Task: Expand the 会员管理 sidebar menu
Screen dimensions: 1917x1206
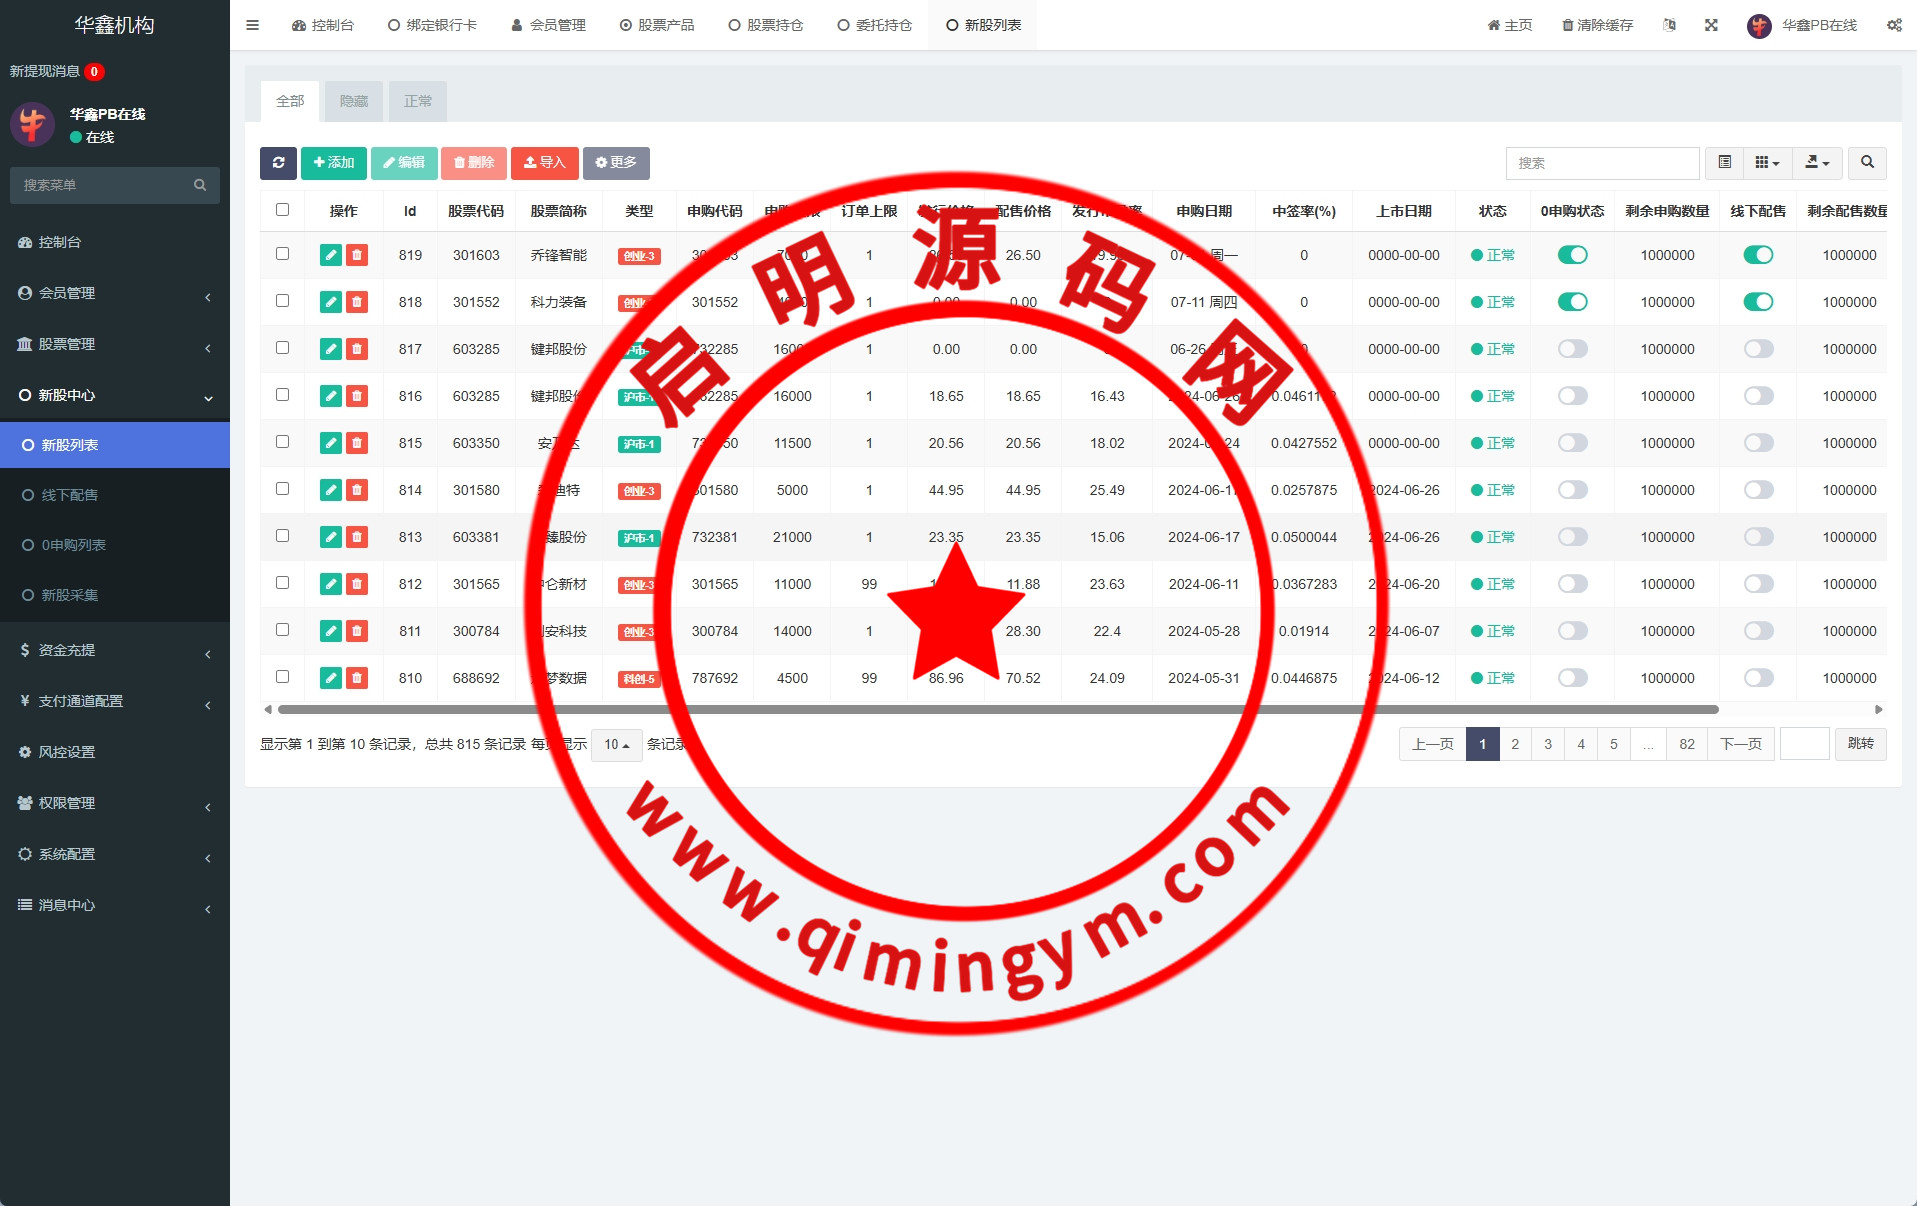Action: tap(114, 293)
